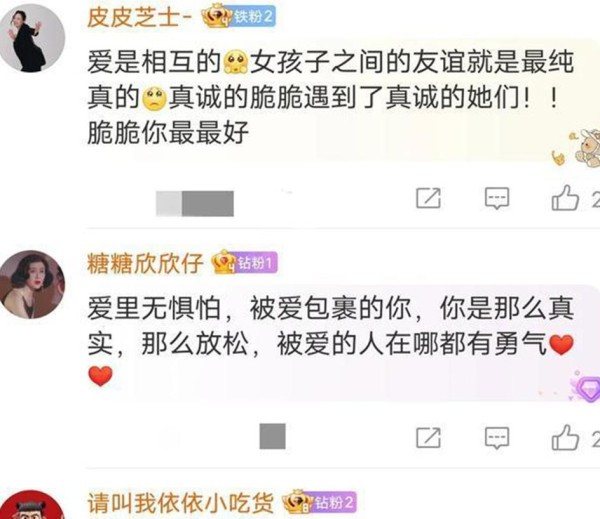
Task: Open username link 糖糖欣欣仔
Action: click(145, 263)
